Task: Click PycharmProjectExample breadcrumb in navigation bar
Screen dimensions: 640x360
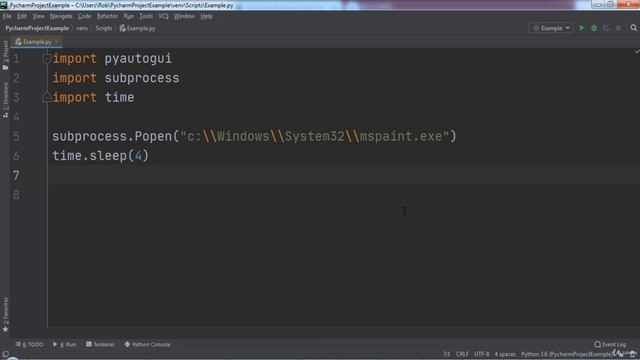Action: (x=37, y=28)
